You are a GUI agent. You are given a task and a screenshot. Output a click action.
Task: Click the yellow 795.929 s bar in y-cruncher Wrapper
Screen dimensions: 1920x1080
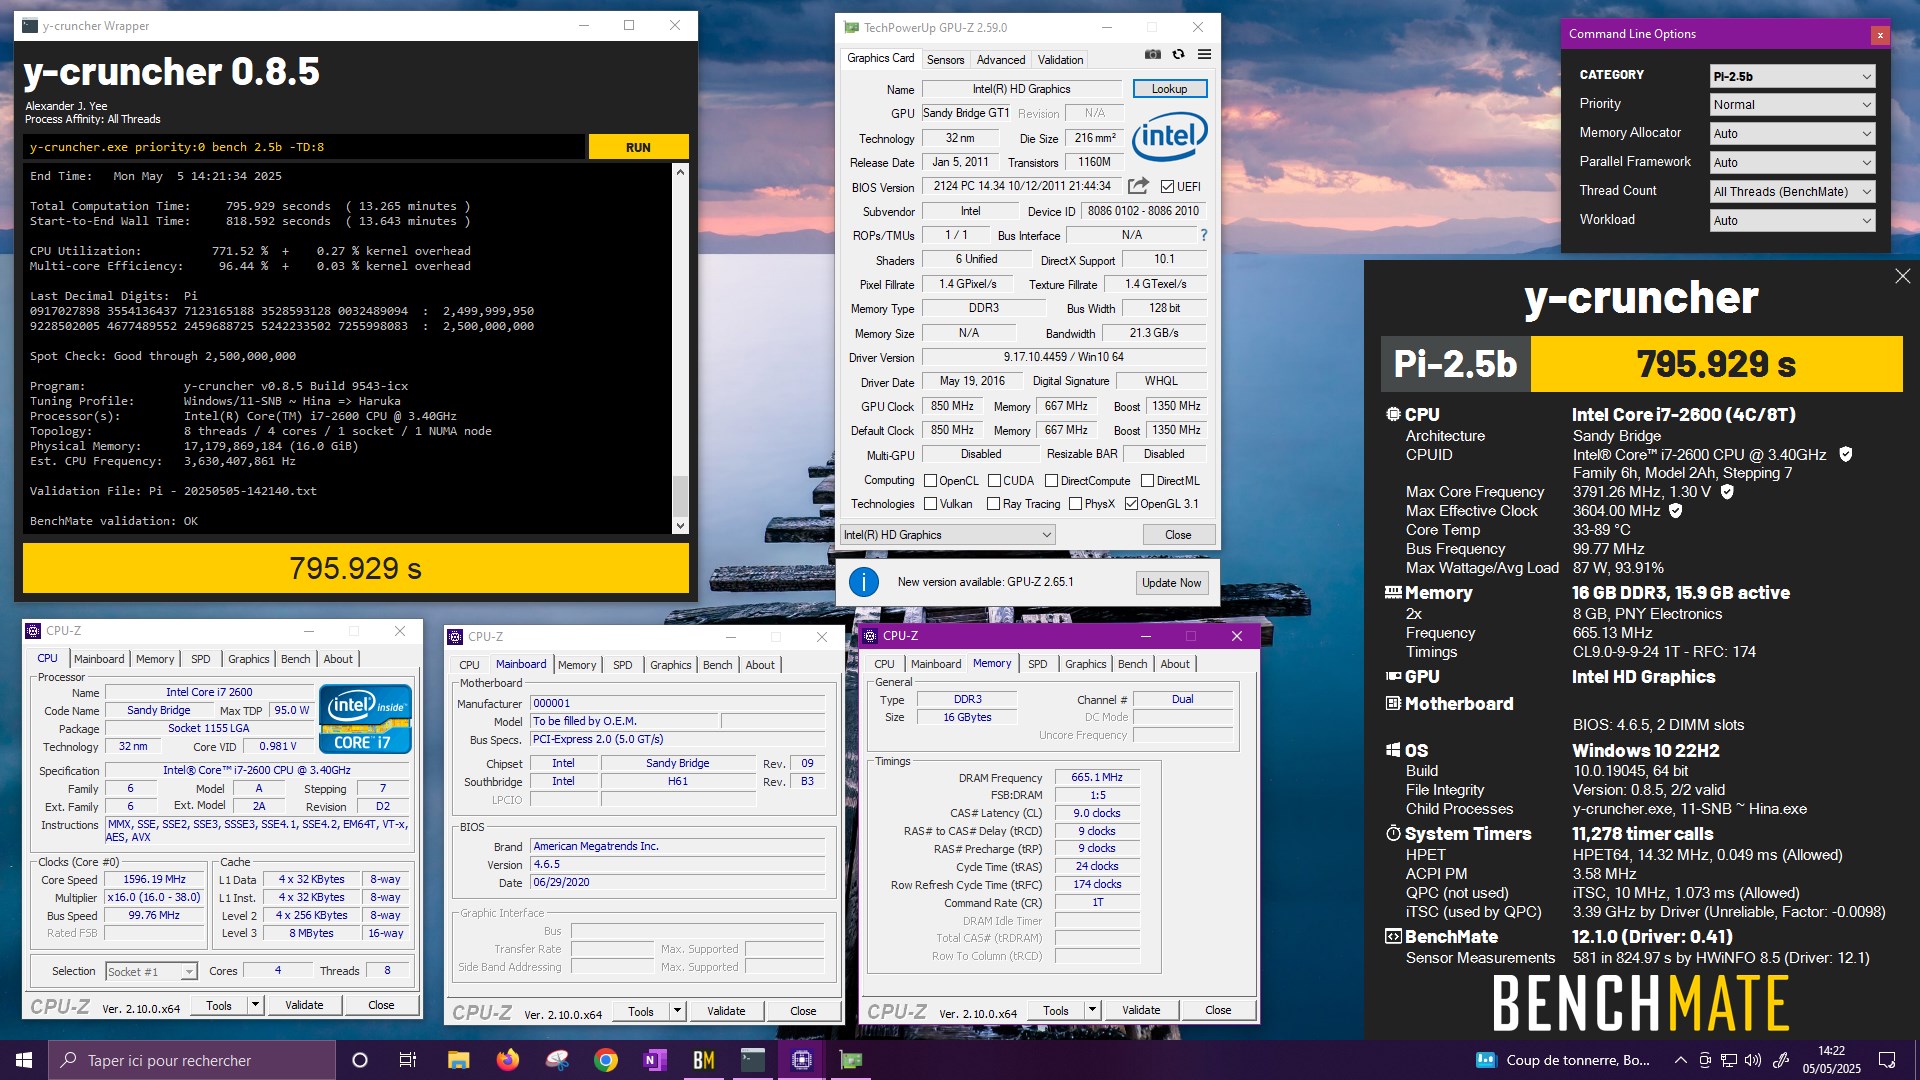[x=355, y=568]
